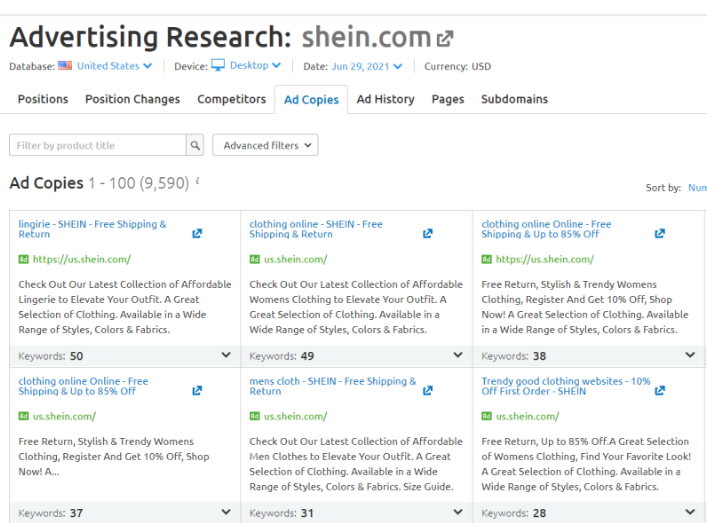Open ad title lingirie - SHEIN - Free Shipping
Image resolution: width=707 pixels, height=523 pixels.
point(92,229)
